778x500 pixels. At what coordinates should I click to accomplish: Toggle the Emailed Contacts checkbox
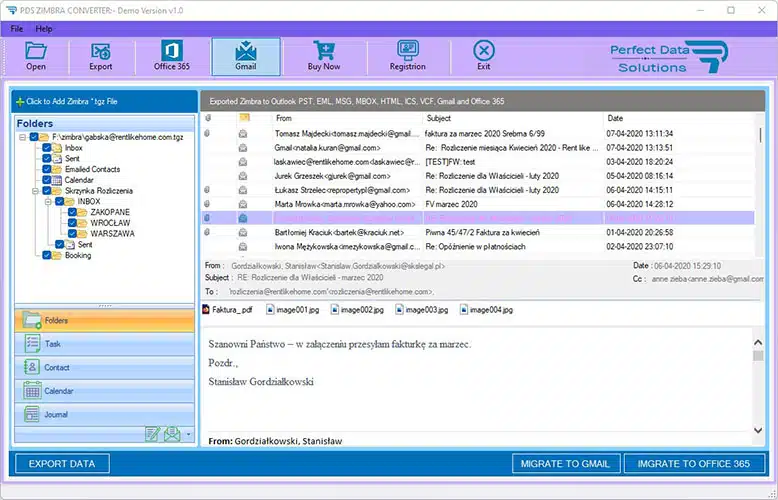coord(47,169)
